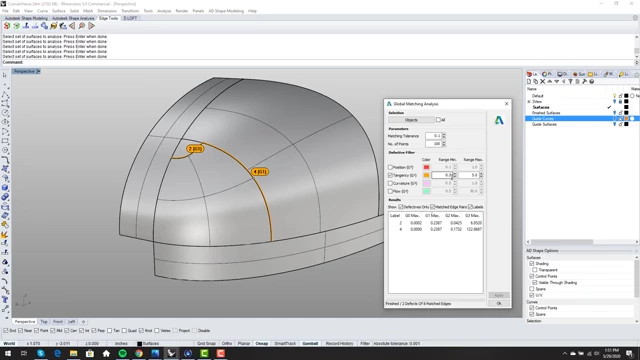Open Chrome from the Windows taskbar
The image size is (640, 360).
click(139, 353)
